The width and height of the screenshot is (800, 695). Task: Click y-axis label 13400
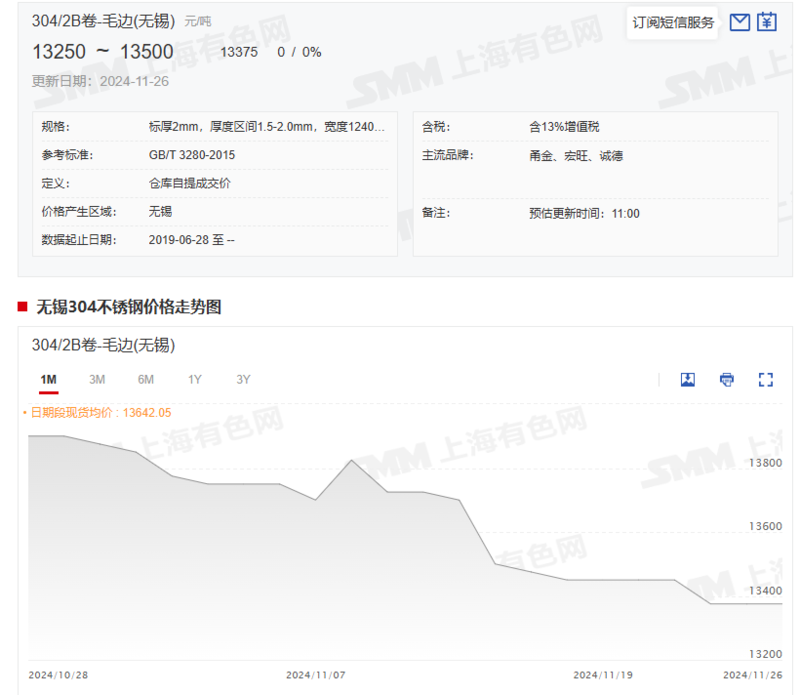click(765, 590)
